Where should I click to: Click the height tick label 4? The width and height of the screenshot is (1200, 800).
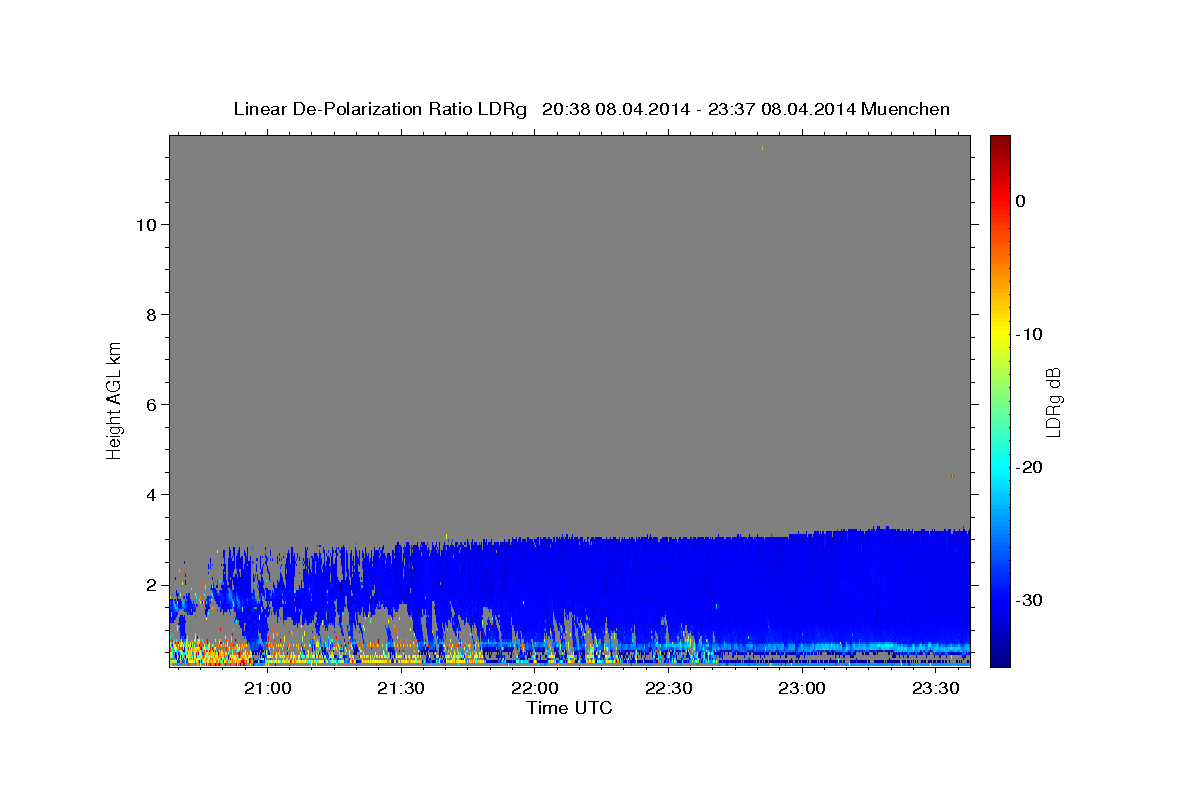(150, 495)
